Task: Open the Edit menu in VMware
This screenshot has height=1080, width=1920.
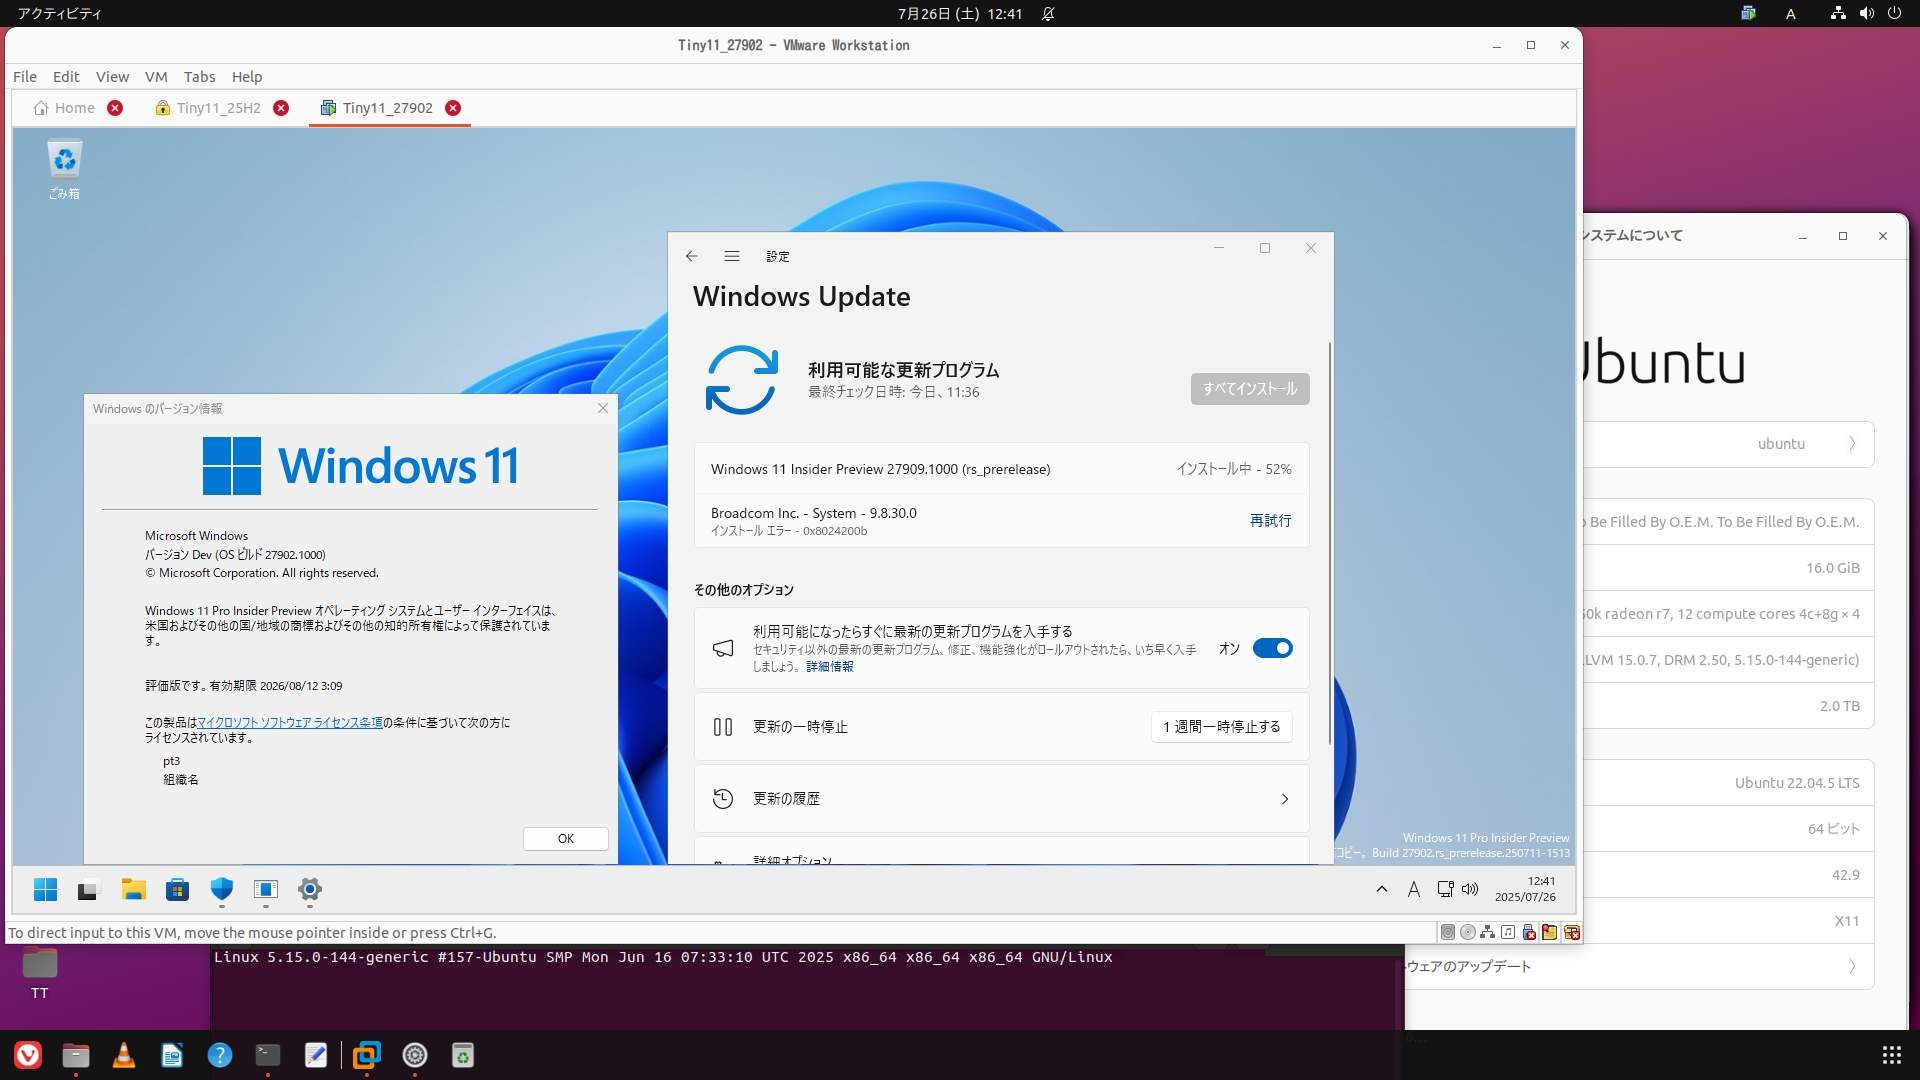Action: [x=66, y=77]
